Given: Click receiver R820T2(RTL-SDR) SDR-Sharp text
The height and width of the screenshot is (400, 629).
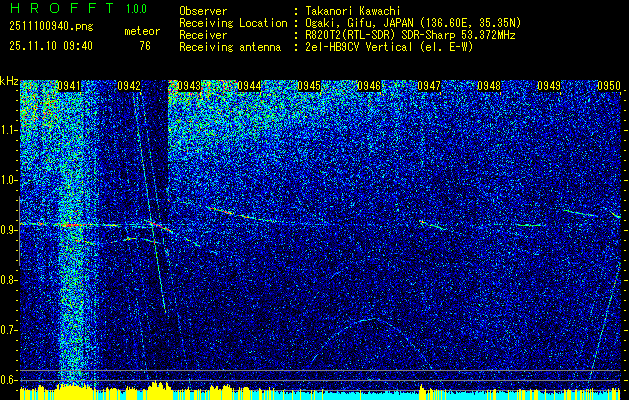Looking at the screenshot, I should (410, 35).
